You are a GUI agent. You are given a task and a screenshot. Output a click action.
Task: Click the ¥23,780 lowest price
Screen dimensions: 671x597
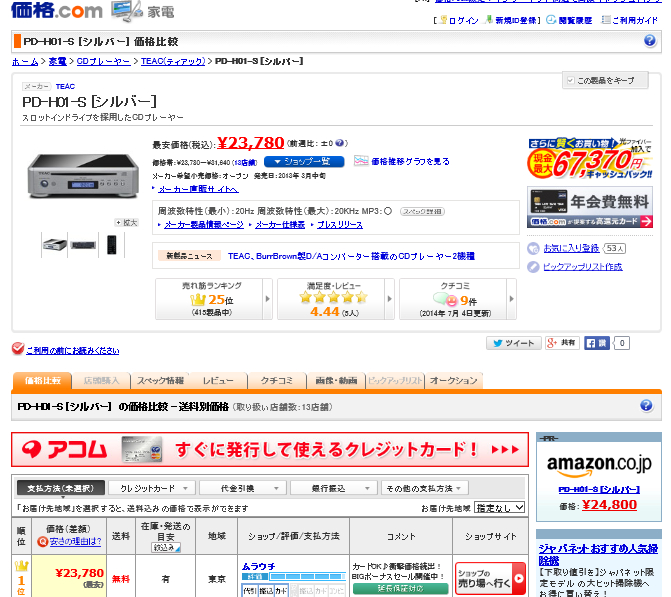tap(250, 143)
